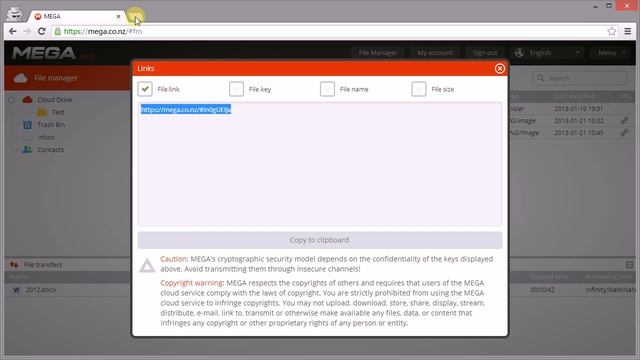Click the Search field
Image resolution: width=640 pixels, height=360 pixels.
click(x=580, y=78)
